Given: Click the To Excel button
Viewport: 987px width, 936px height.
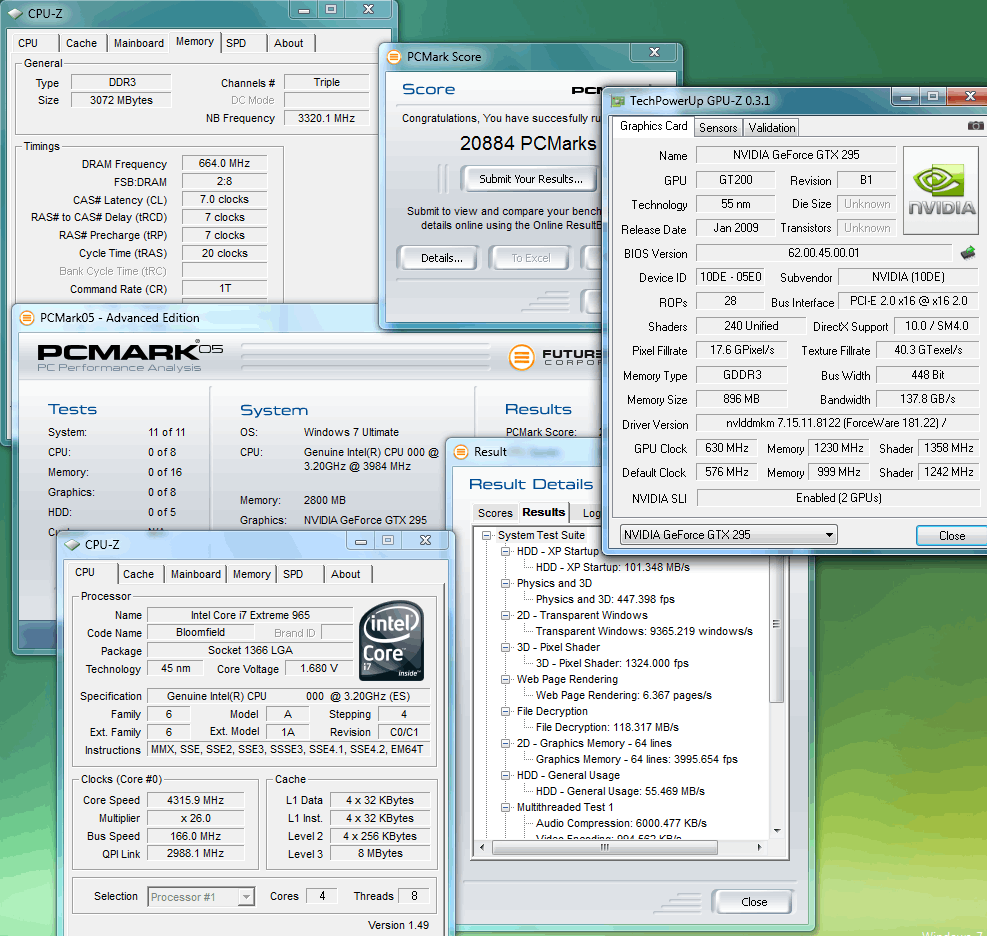Looking at the screenshot, I should (531, 258).
